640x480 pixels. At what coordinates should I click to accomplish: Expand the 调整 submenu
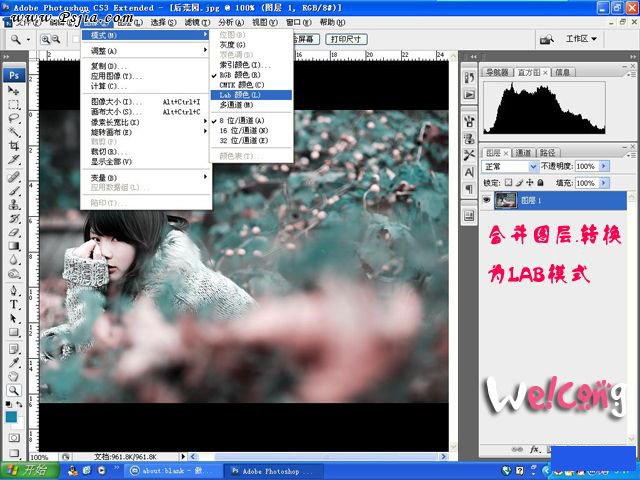click(x=146, y=51)
